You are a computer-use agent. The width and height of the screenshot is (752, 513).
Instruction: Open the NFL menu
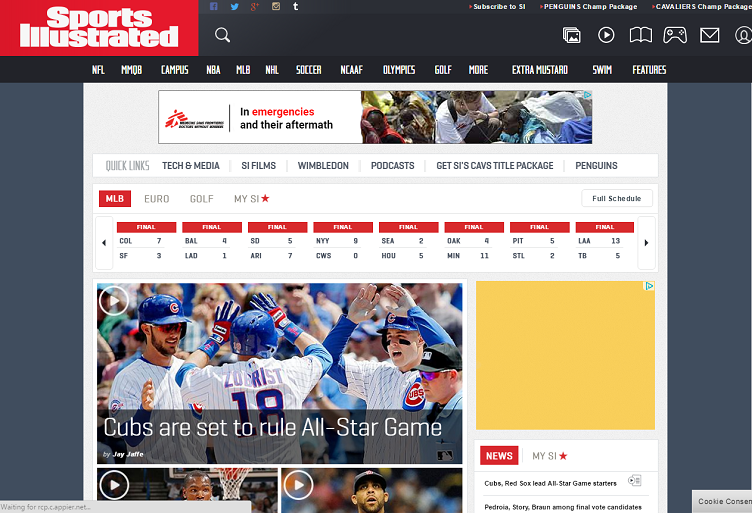(98, 70)
